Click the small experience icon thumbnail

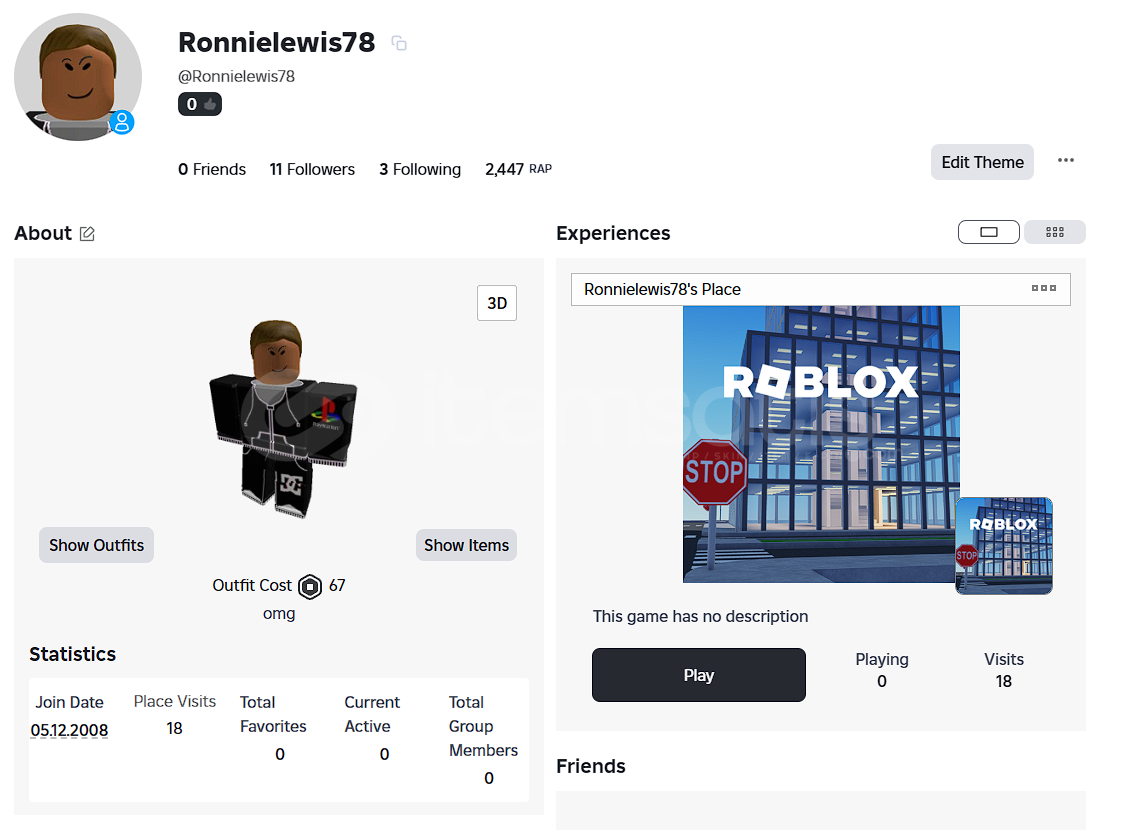coord(1003,546)
